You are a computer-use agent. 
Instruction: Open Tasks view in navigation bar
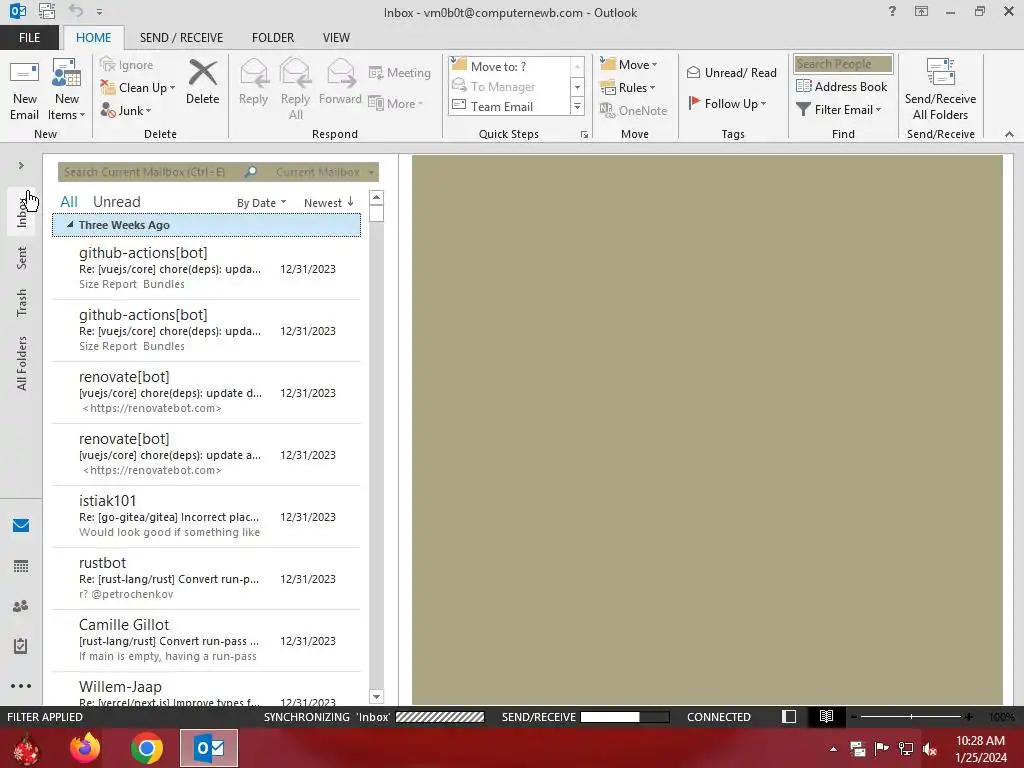pyautogui.click(x=21, y=646)
